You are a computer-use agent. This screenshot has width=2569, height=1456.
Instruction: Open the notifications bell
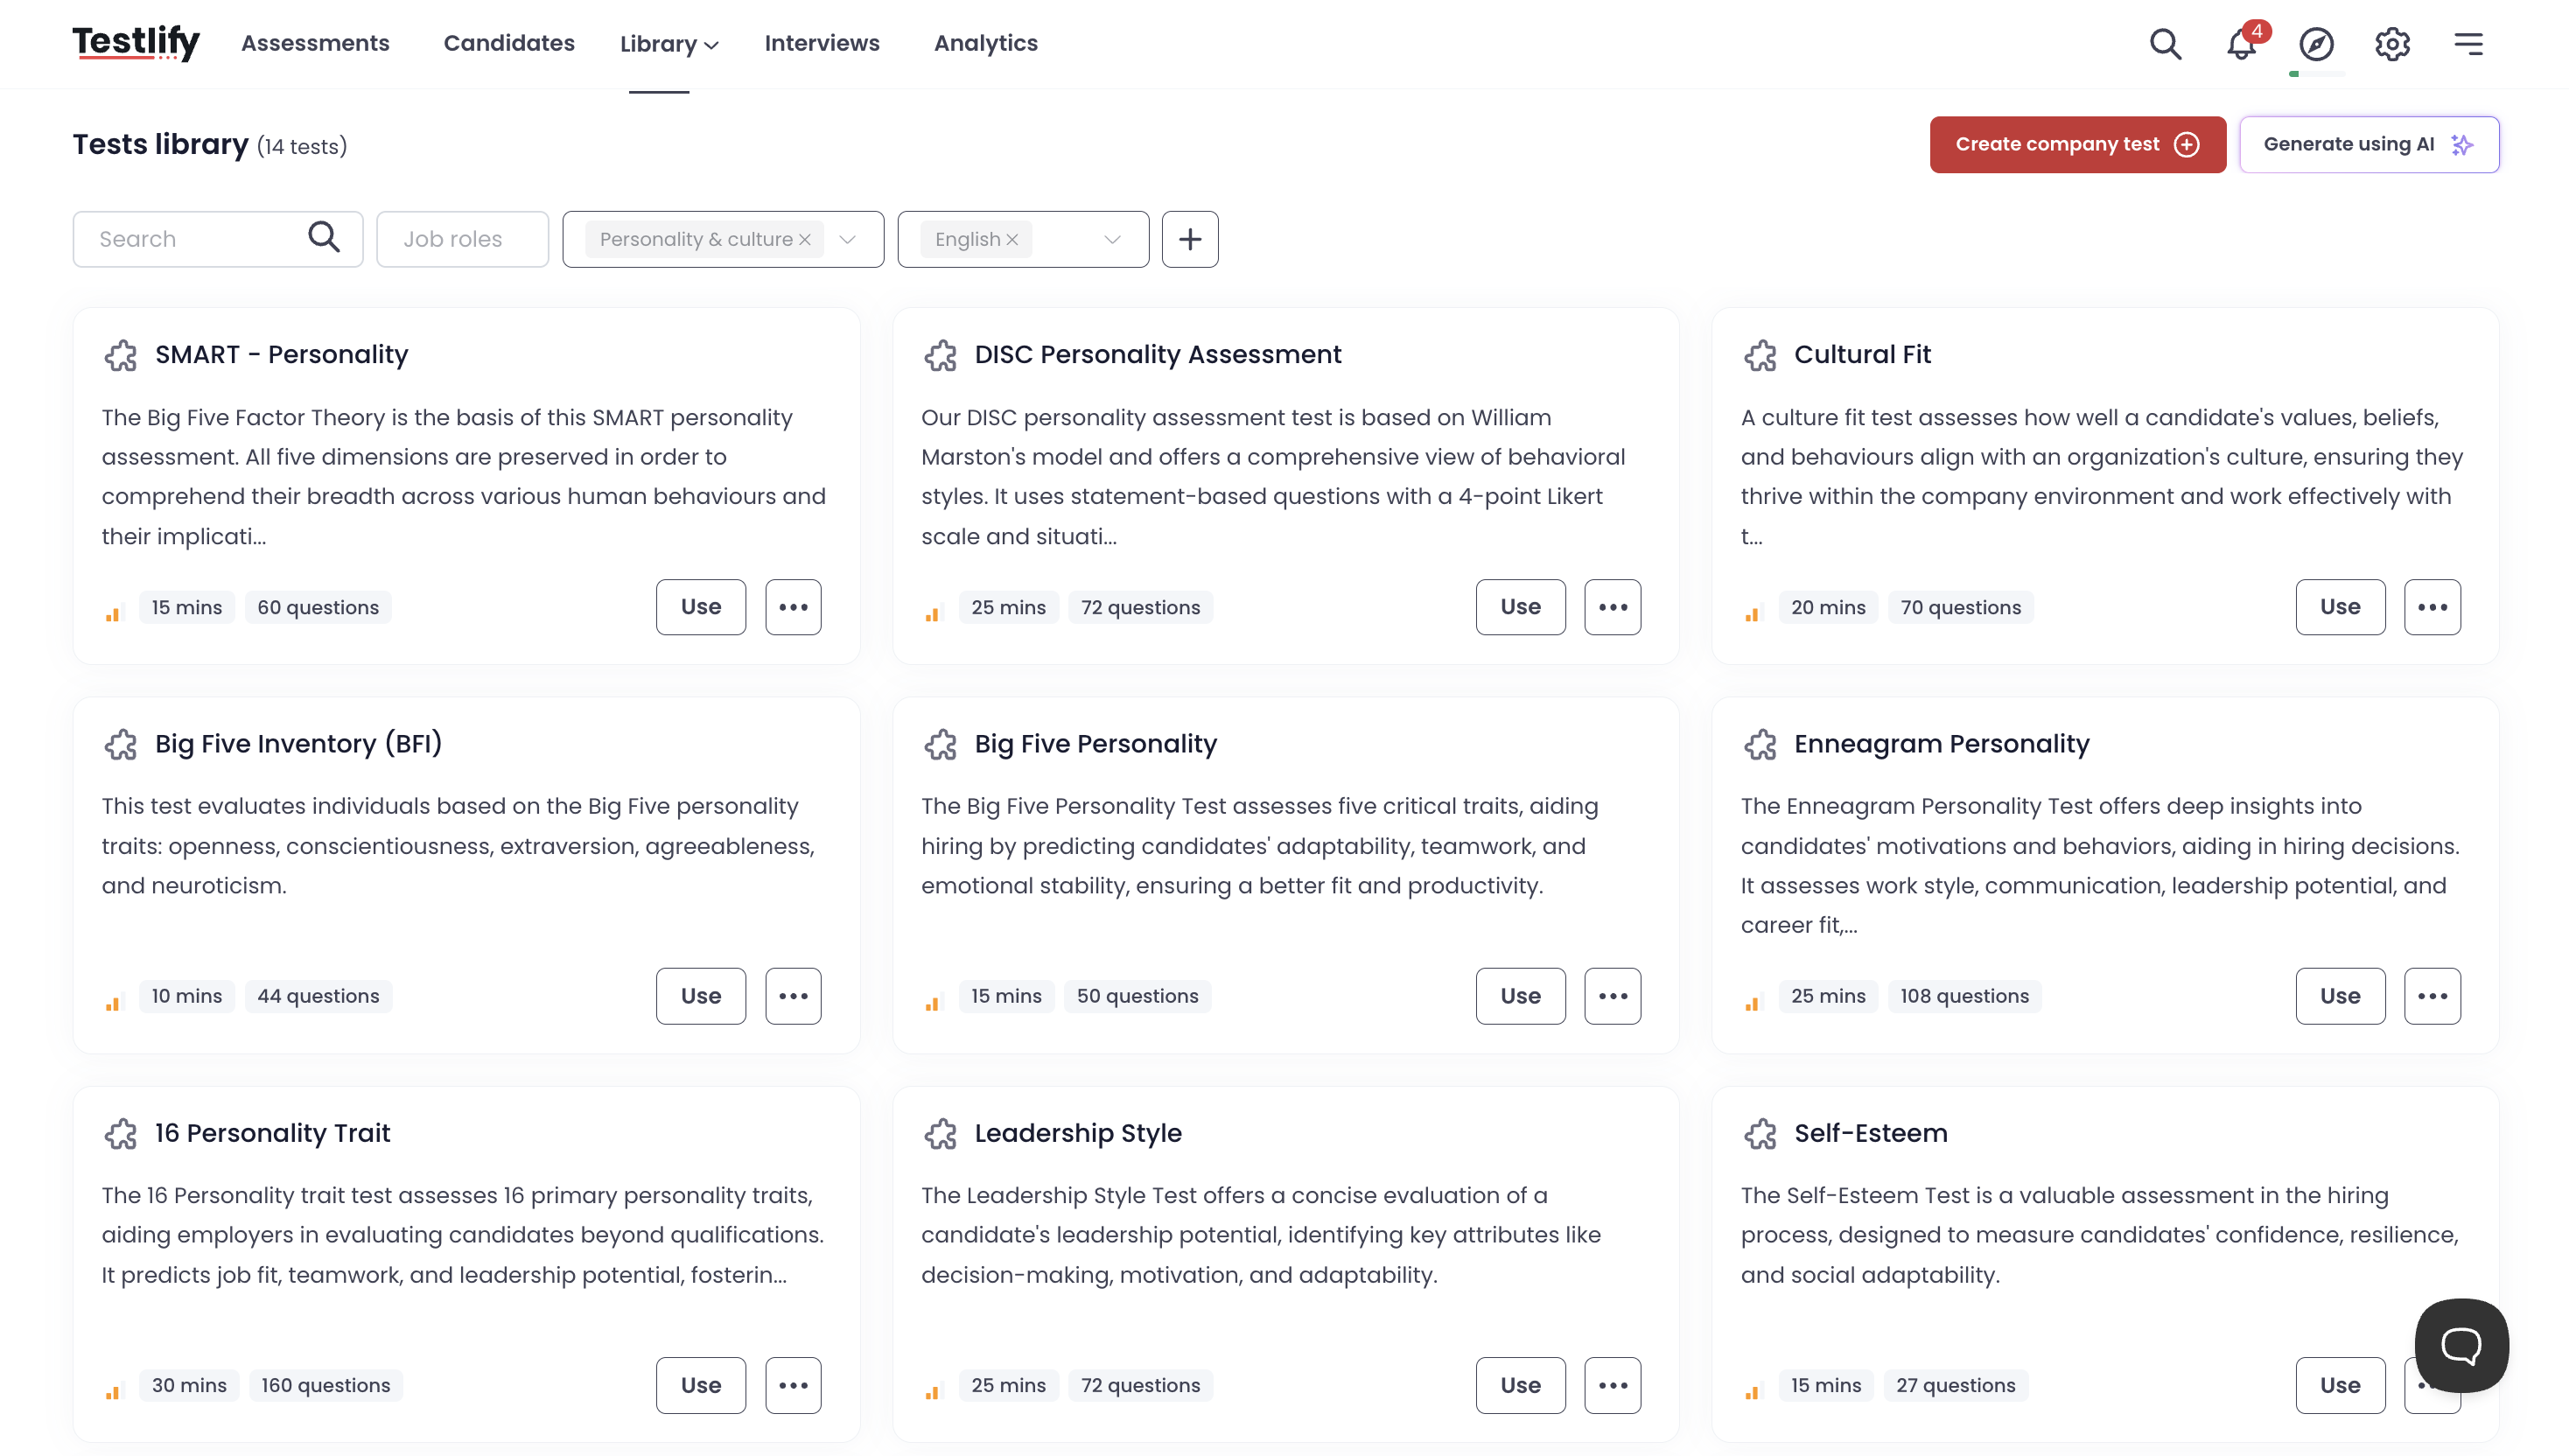pos(2241,44)
